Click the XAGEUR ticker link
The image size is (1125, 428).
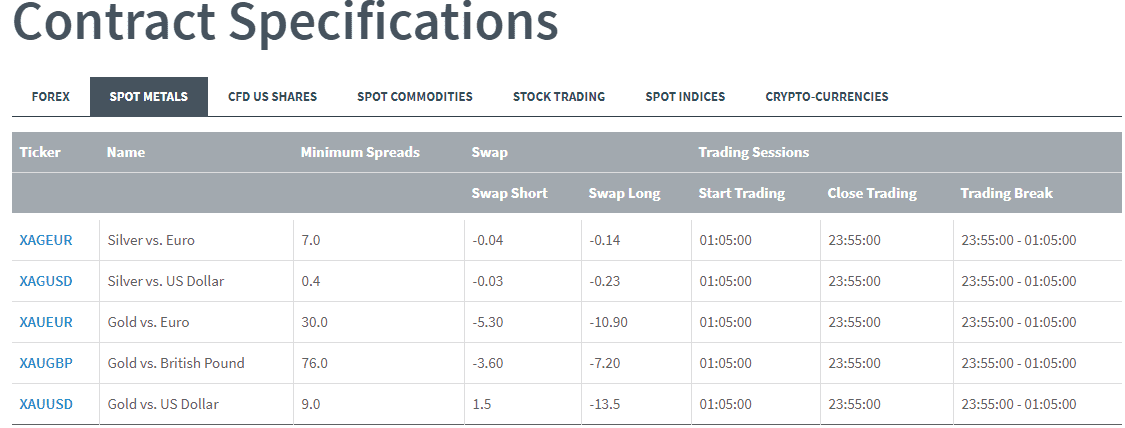pos(46,241)
